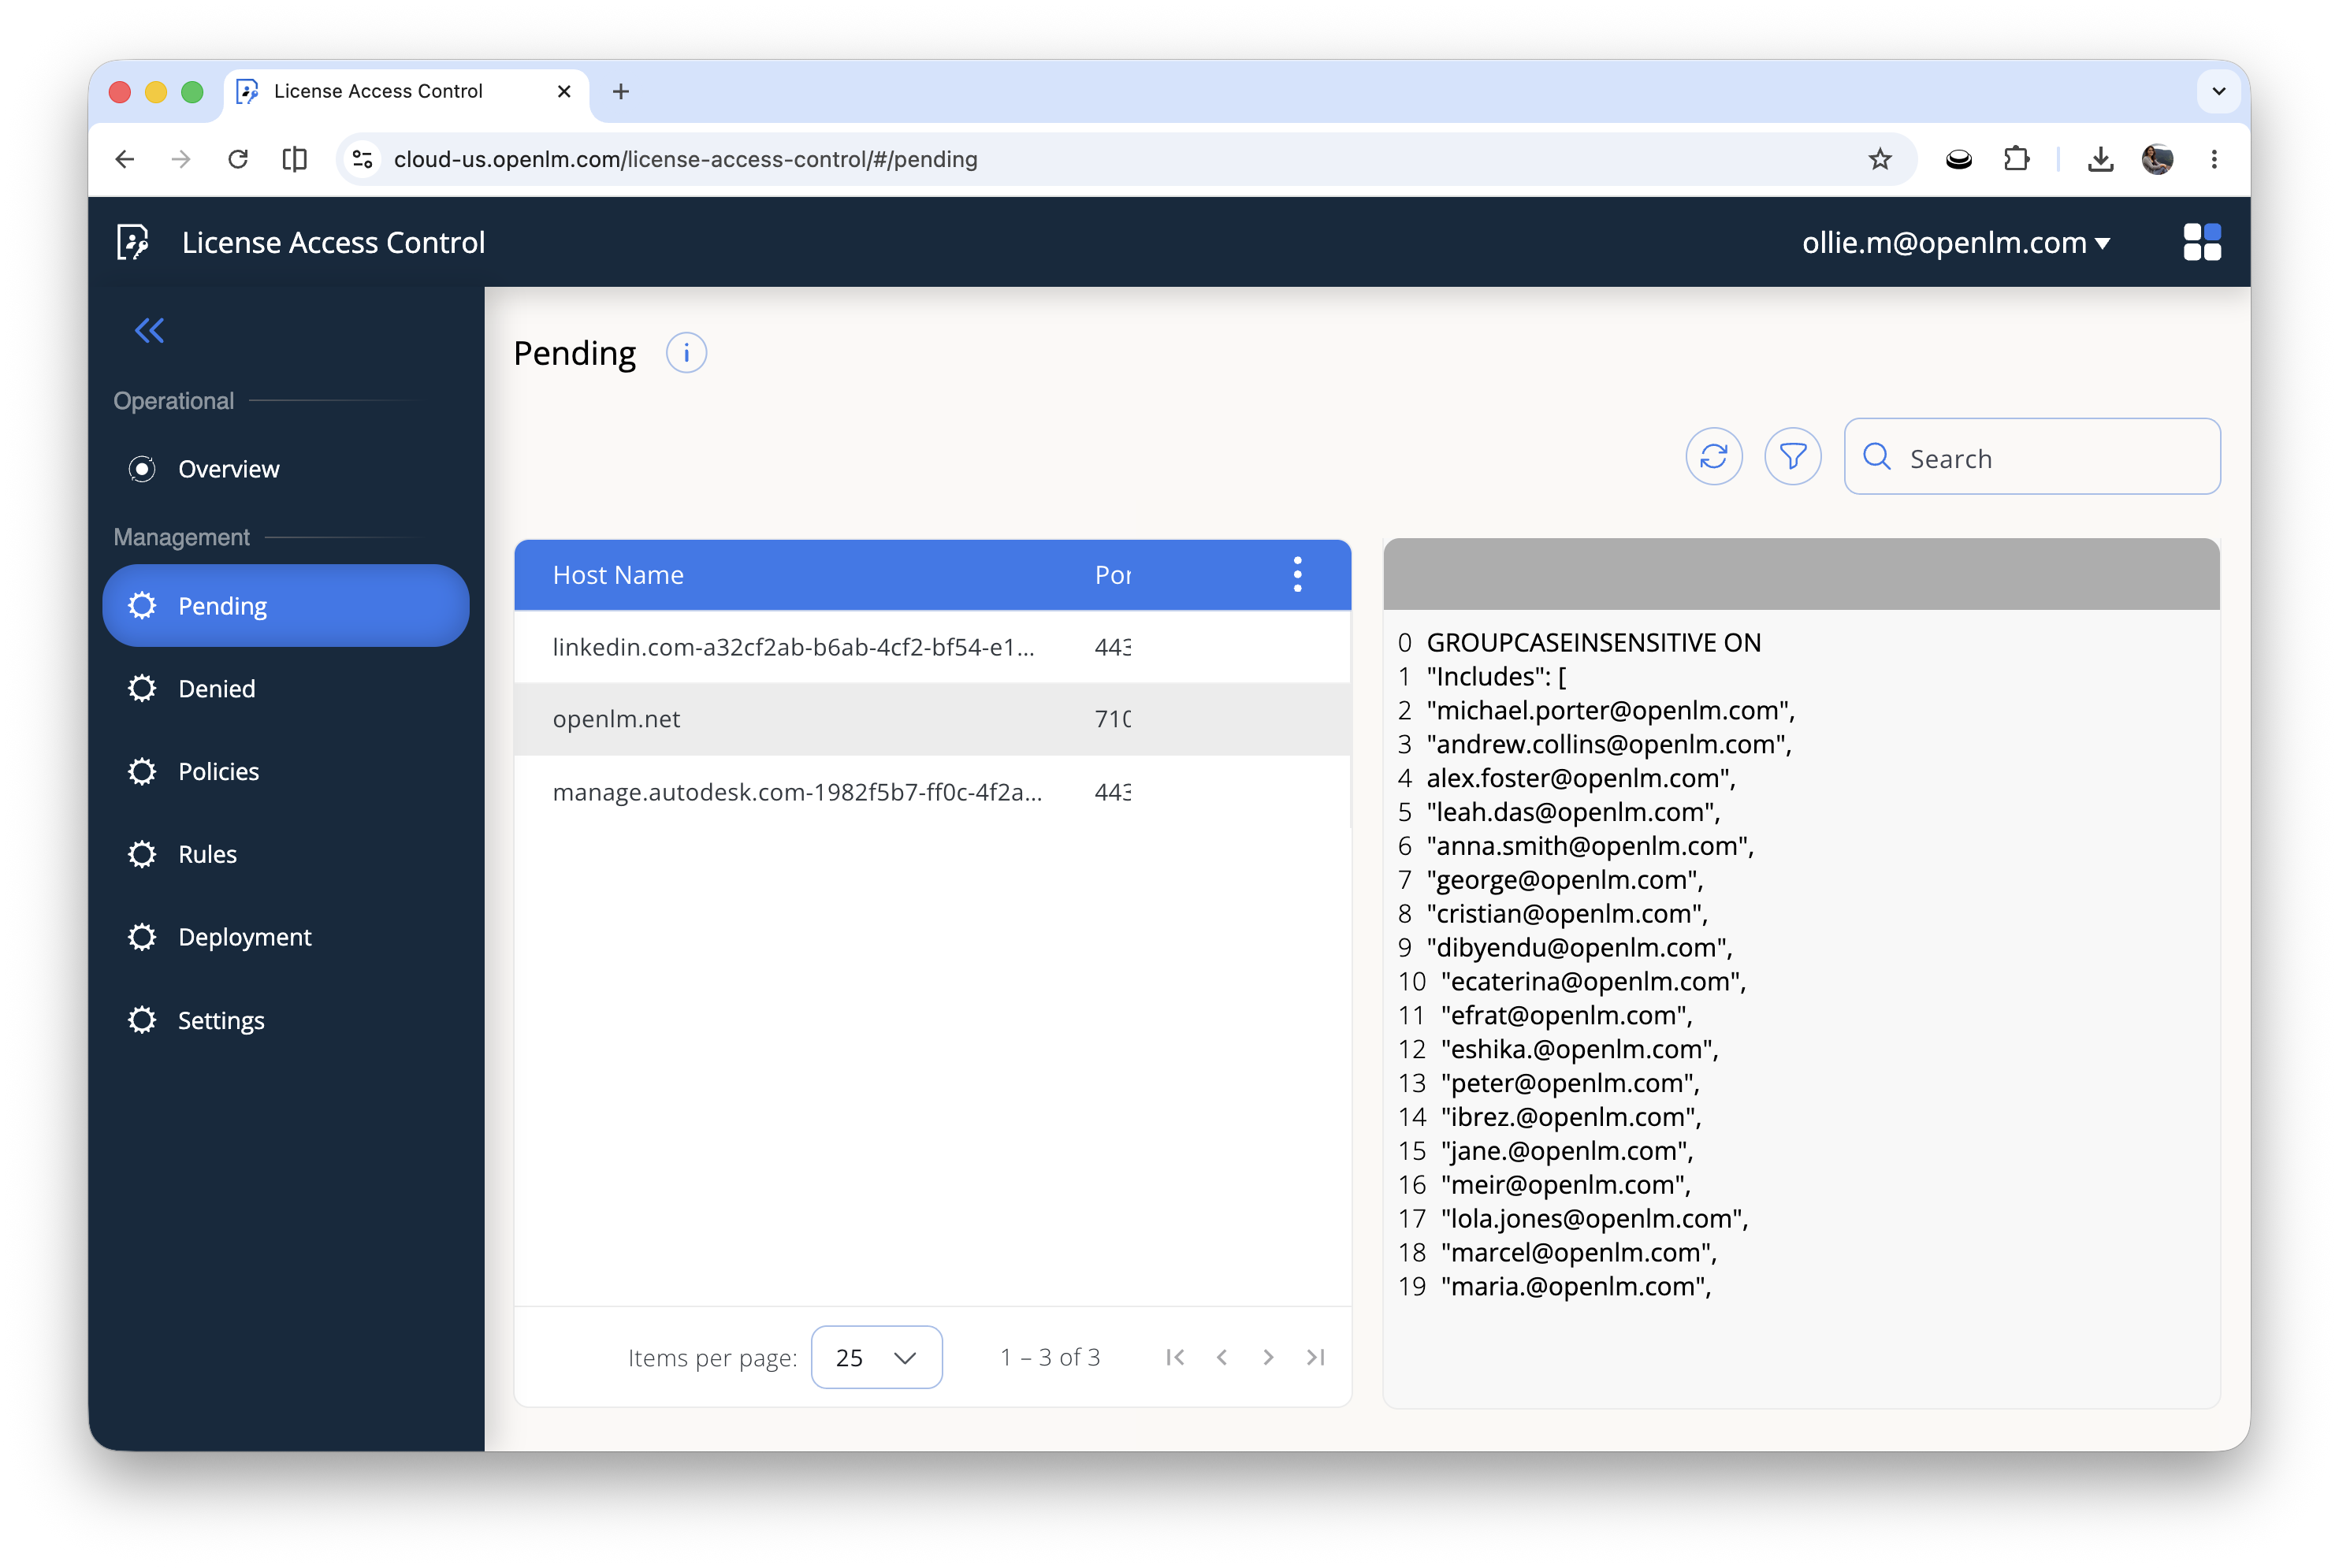
Task: Select the openlm.net host row
Action: click(932, 719)
